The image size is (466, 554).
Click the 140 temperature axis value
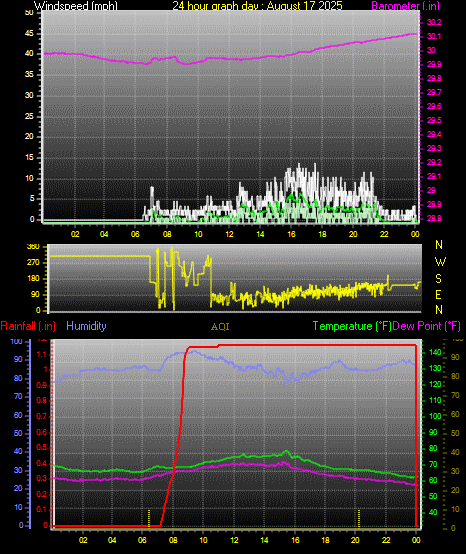[435, 352]
